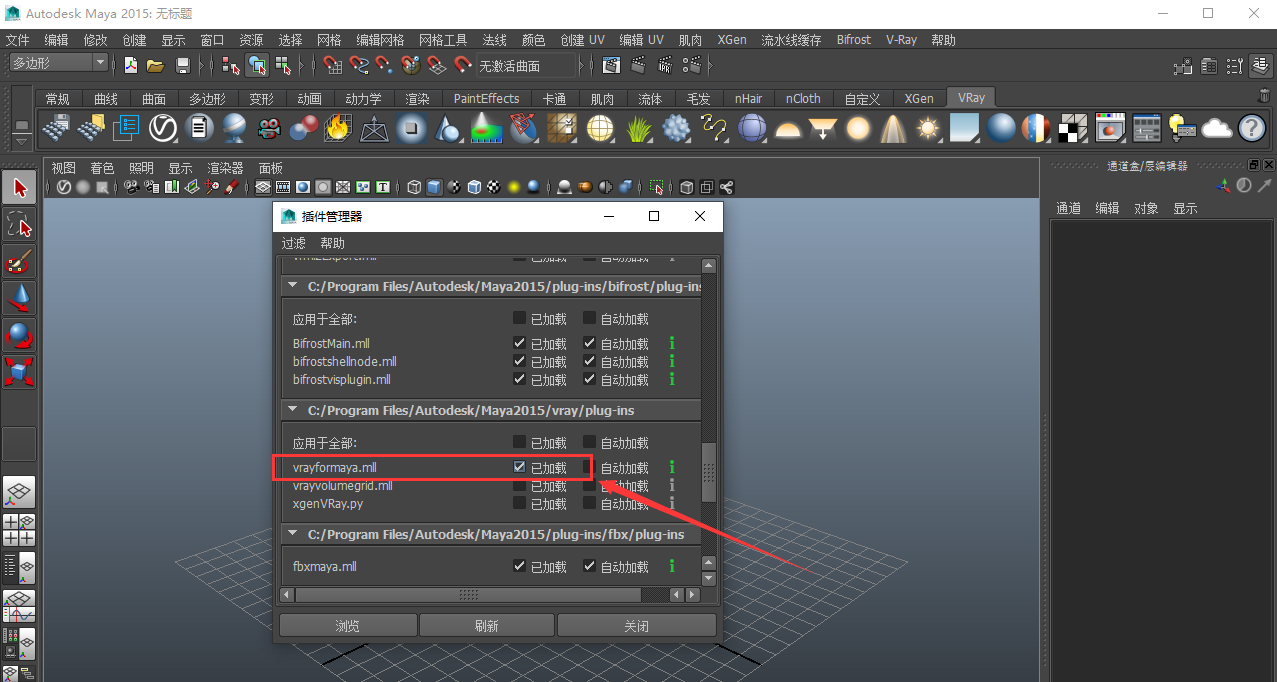1277x682 pixels.
Task: Open a scene with the folder icon
Action: point(155,65)
